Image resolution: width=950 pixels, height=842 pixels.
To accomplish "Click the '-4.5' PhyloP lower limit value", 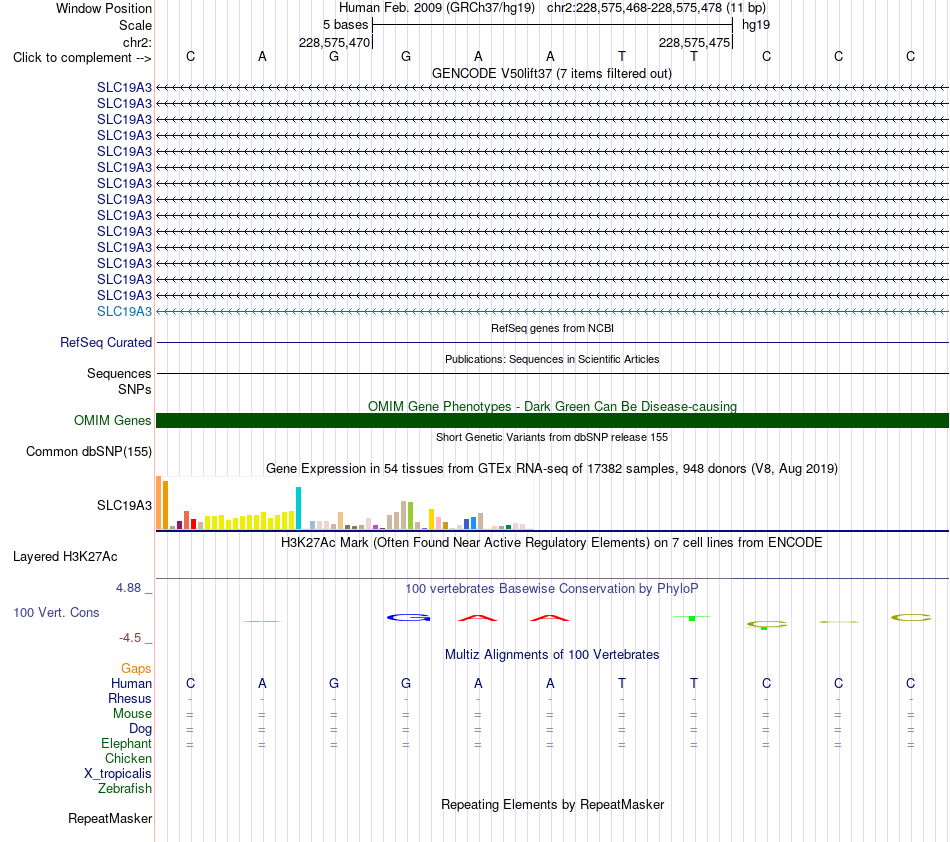I will pyautogui.click(x=130, y=637).
